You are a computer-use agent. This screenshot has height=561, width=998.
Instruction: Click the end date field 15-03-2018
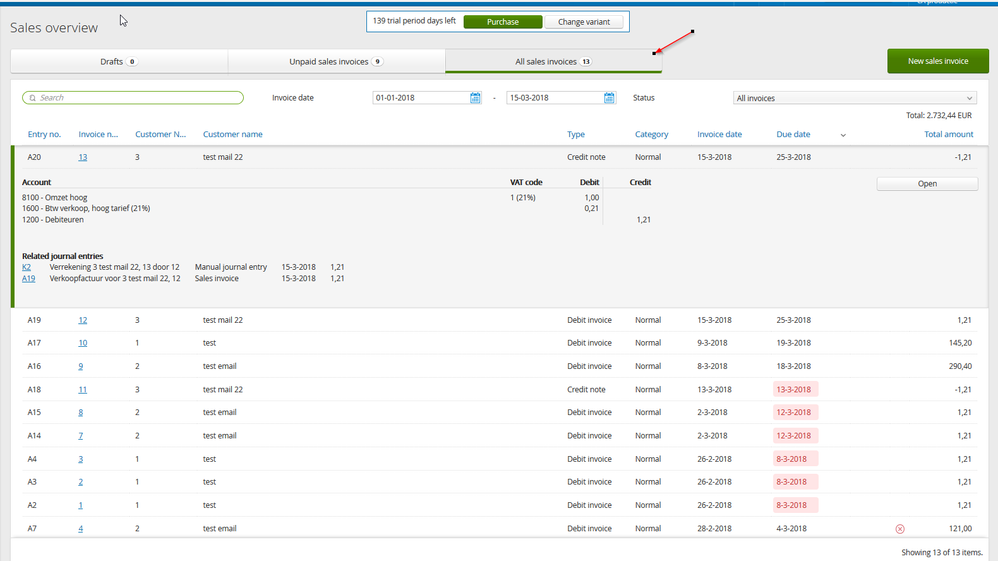[x=554, y=97]
